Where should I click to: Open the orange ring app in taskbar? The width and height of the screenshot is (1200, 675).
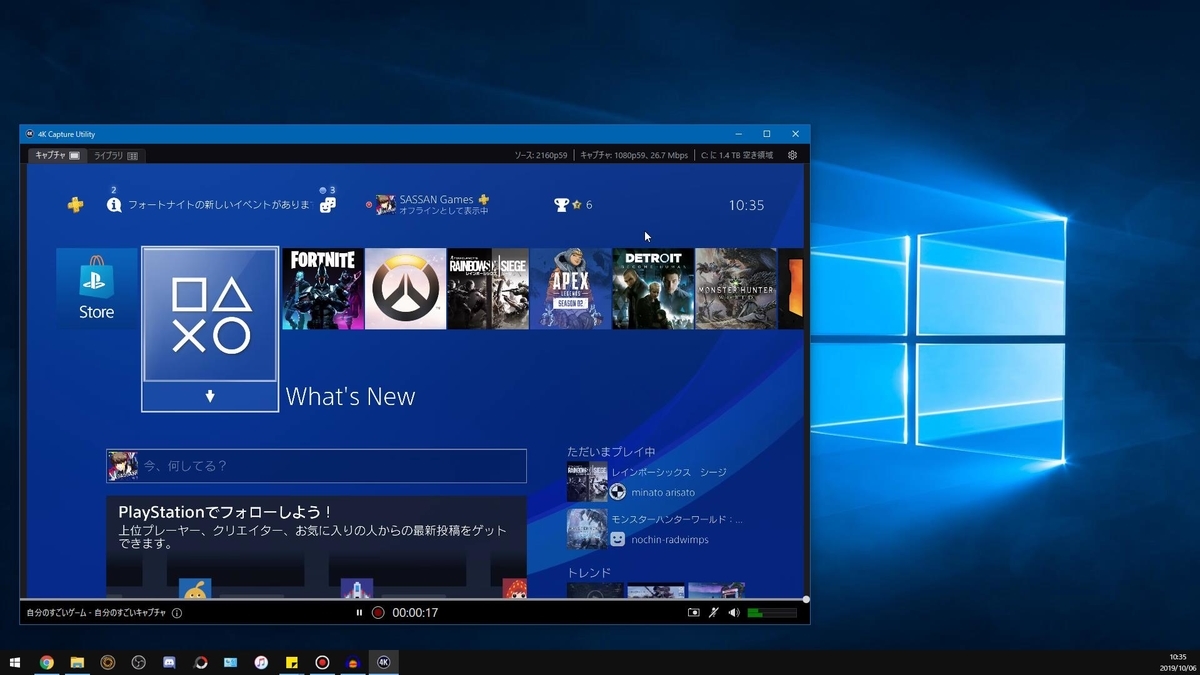[x=107, y=662]
